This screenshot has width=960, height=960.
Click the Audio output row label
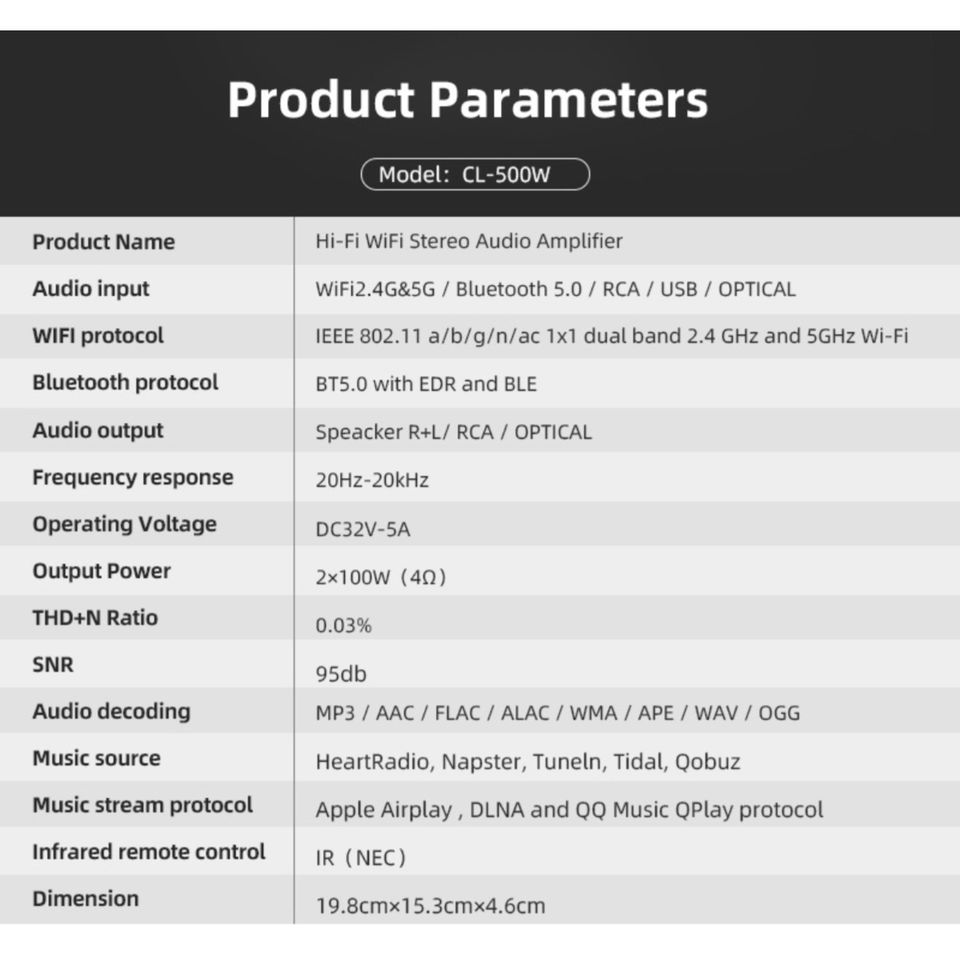pos(98,431)
